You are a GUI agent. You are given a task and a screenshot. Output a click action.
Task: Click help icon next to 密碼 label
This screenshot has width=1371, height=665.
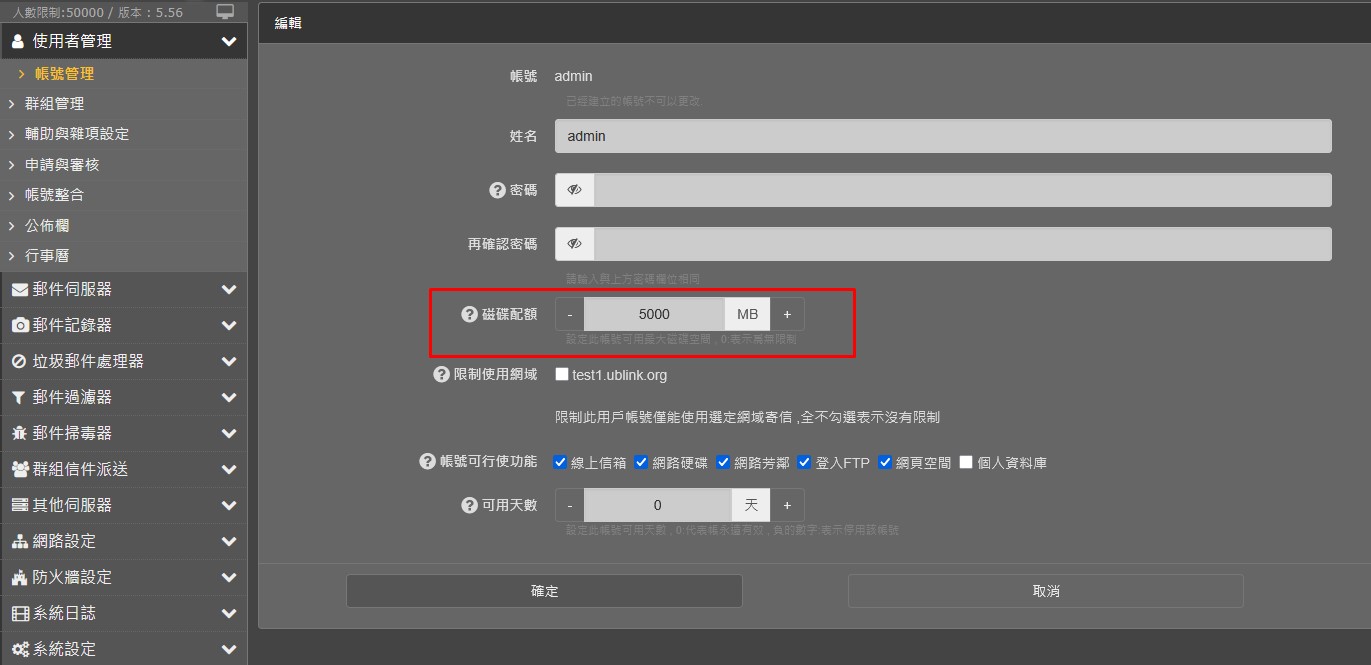coord(497,190)
